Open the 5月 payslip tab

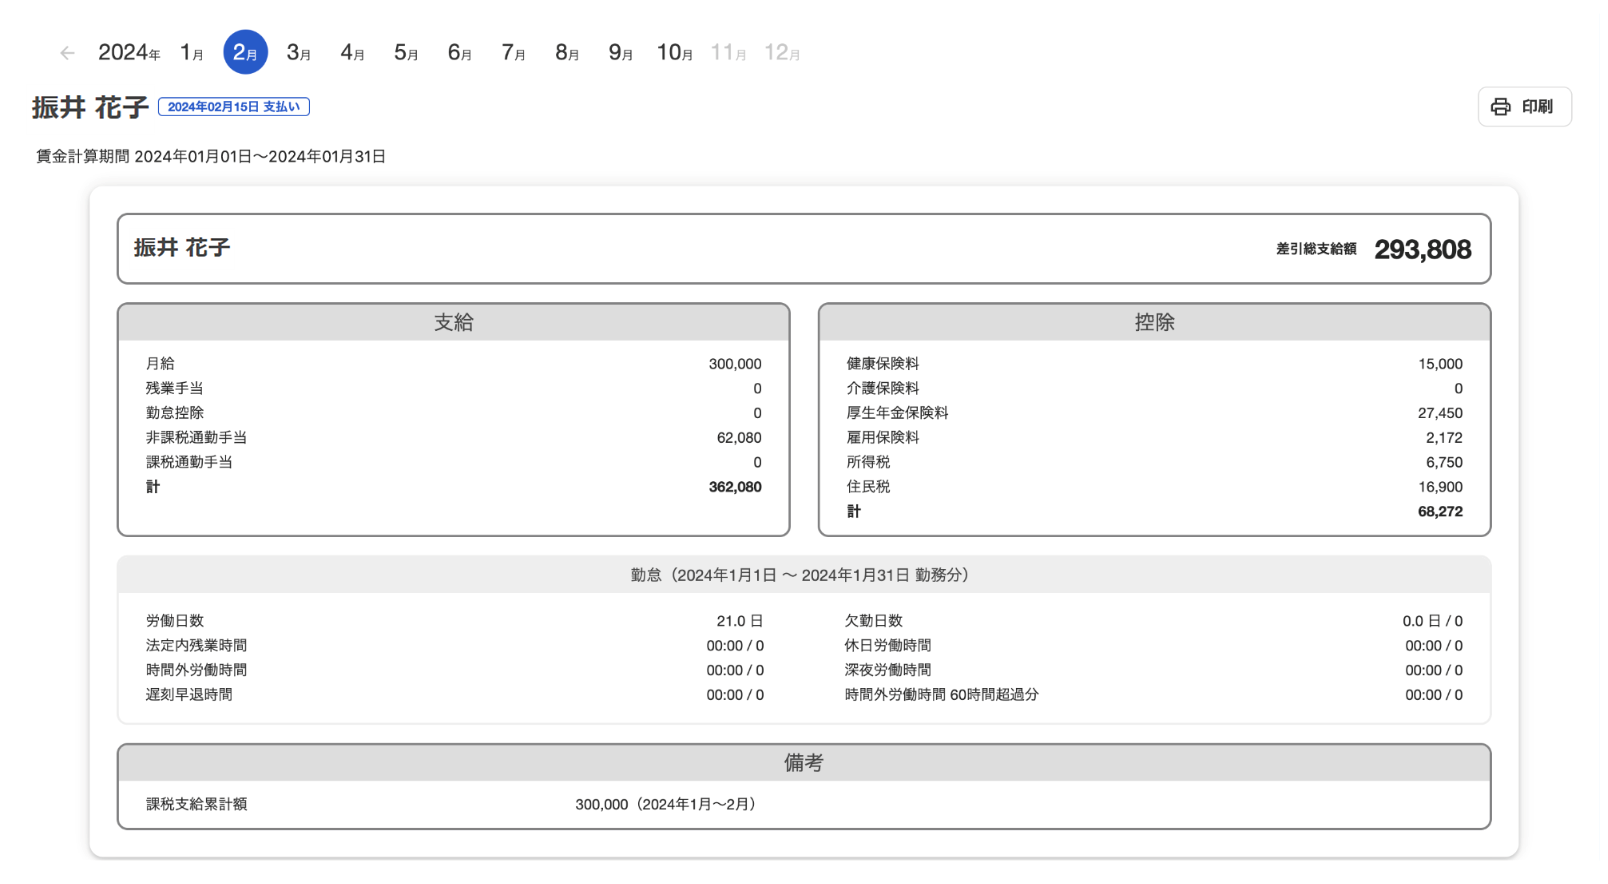coord(406,53)
